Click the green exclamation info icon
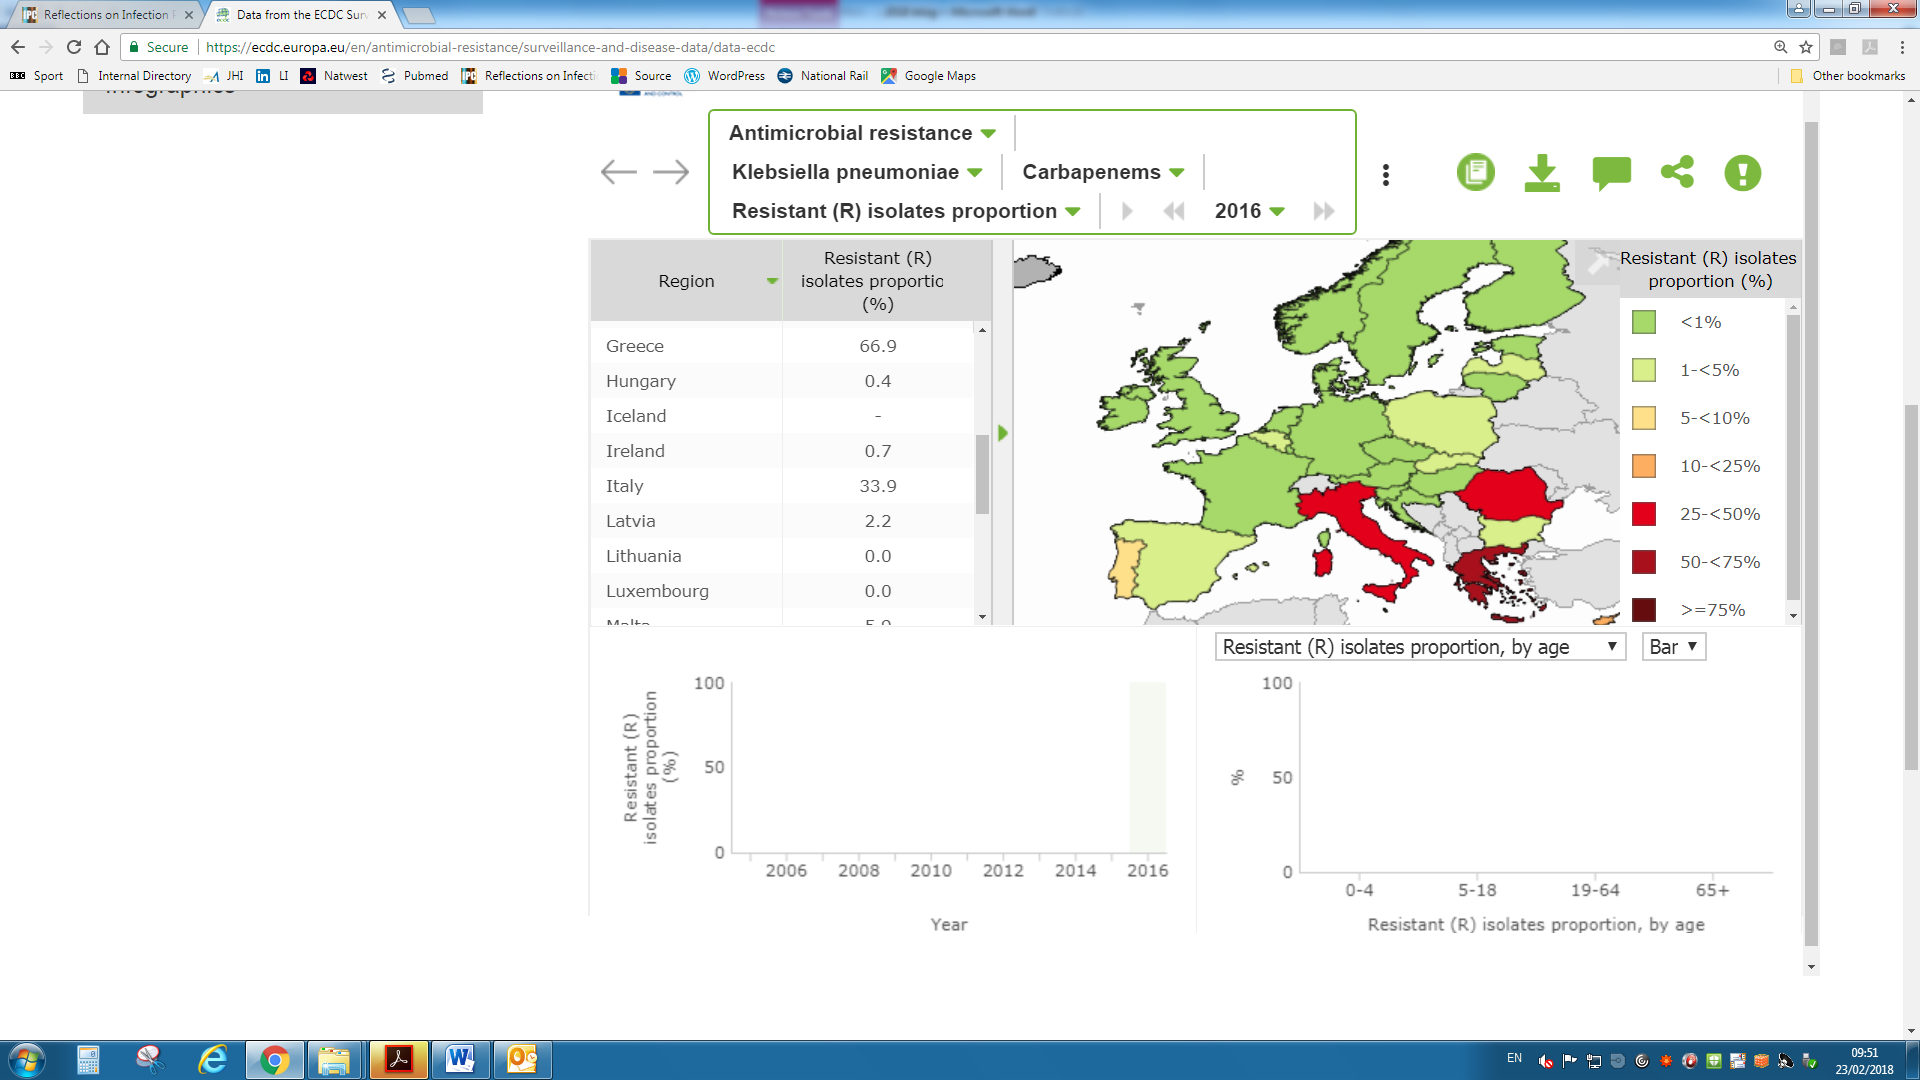The height and width of the screenshot is (1080, 1920). [x=1742, y=173]
